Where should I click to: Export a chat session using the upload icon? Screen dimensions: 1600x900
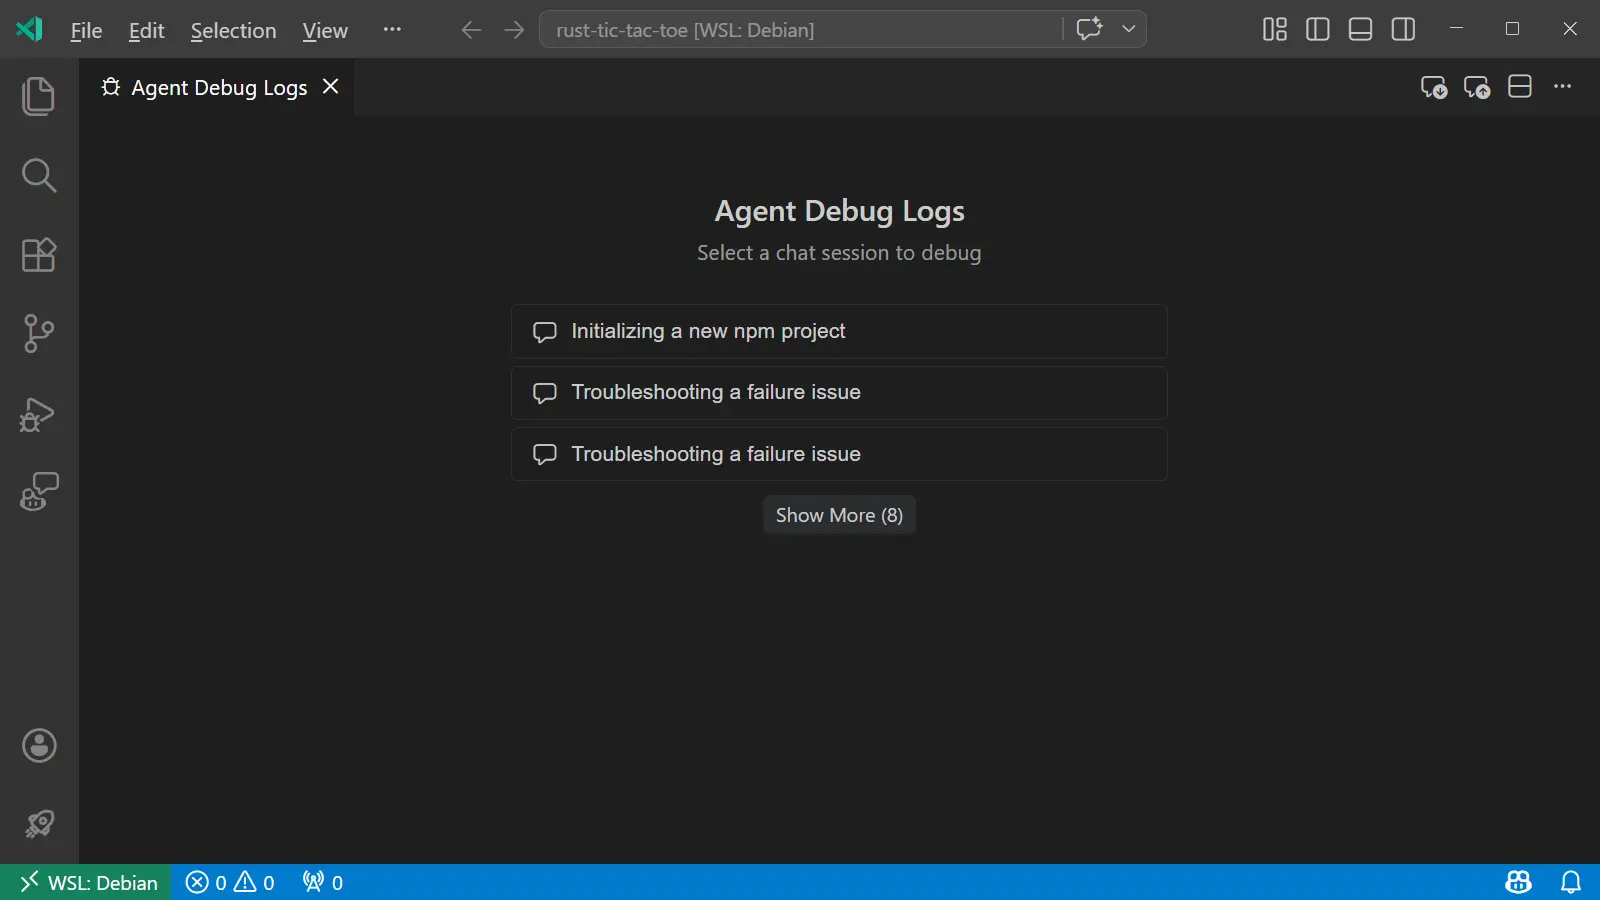(x=1476, y=87)
